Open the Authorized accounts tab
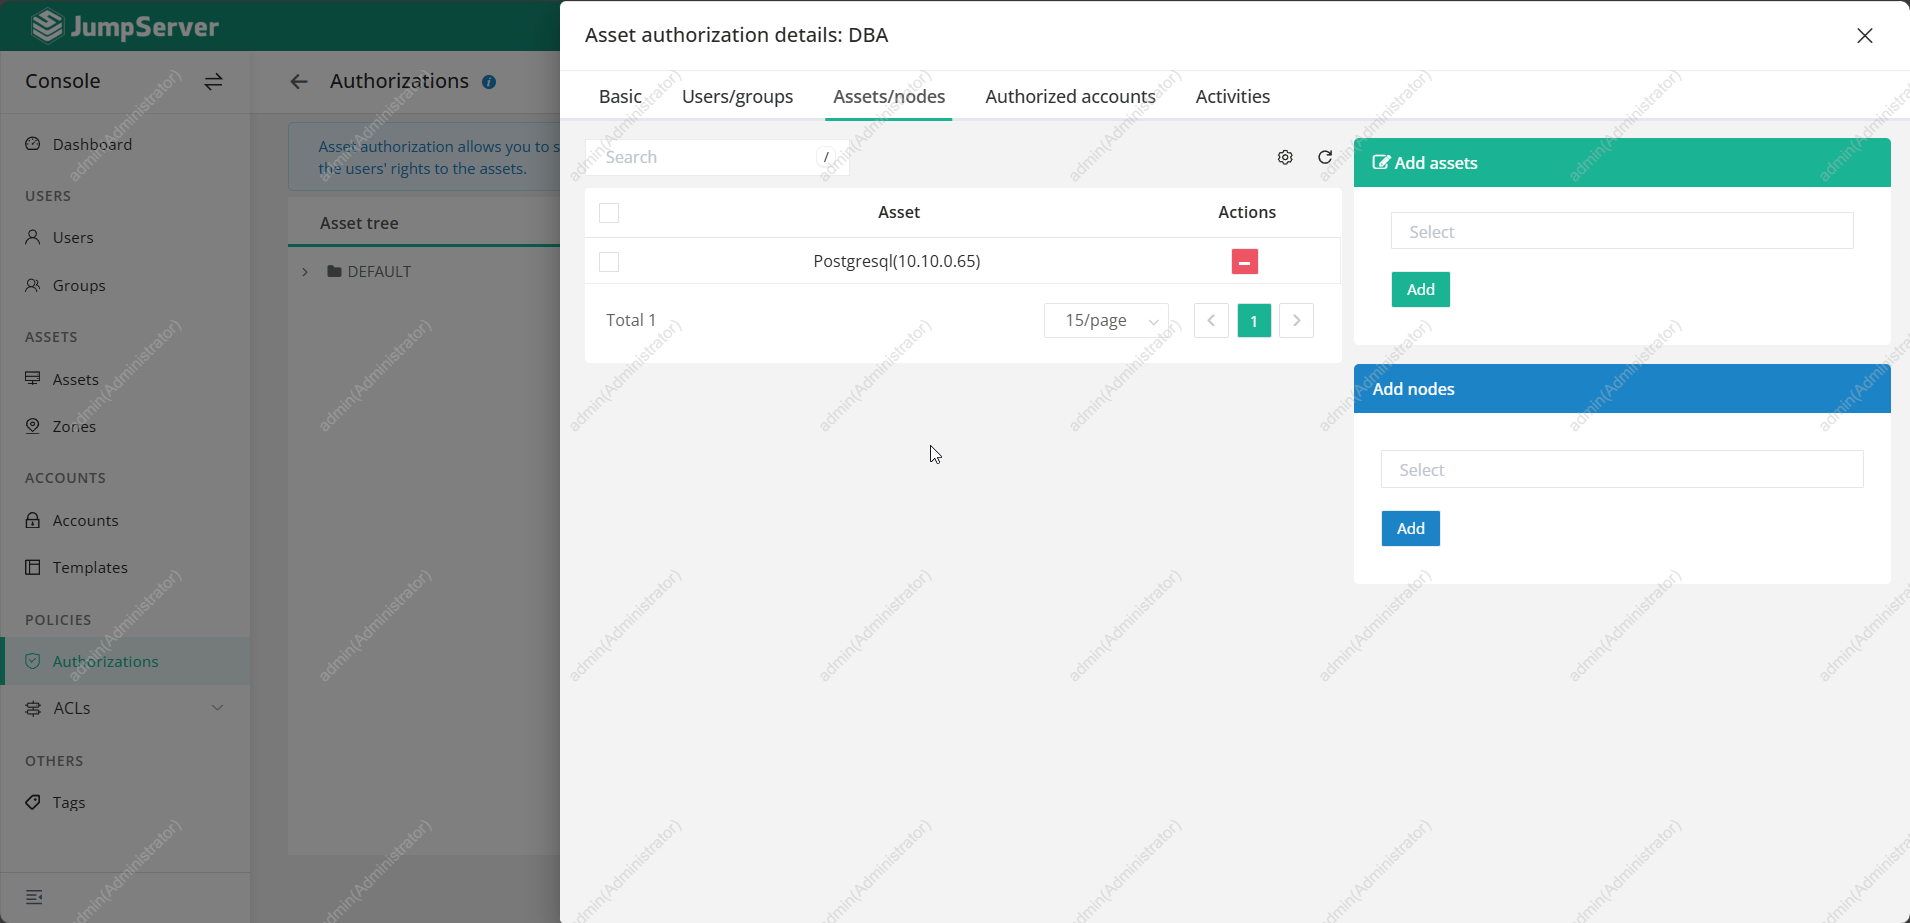The image size is (1910, 923). pyautogui.click(x=1070, y=97)
